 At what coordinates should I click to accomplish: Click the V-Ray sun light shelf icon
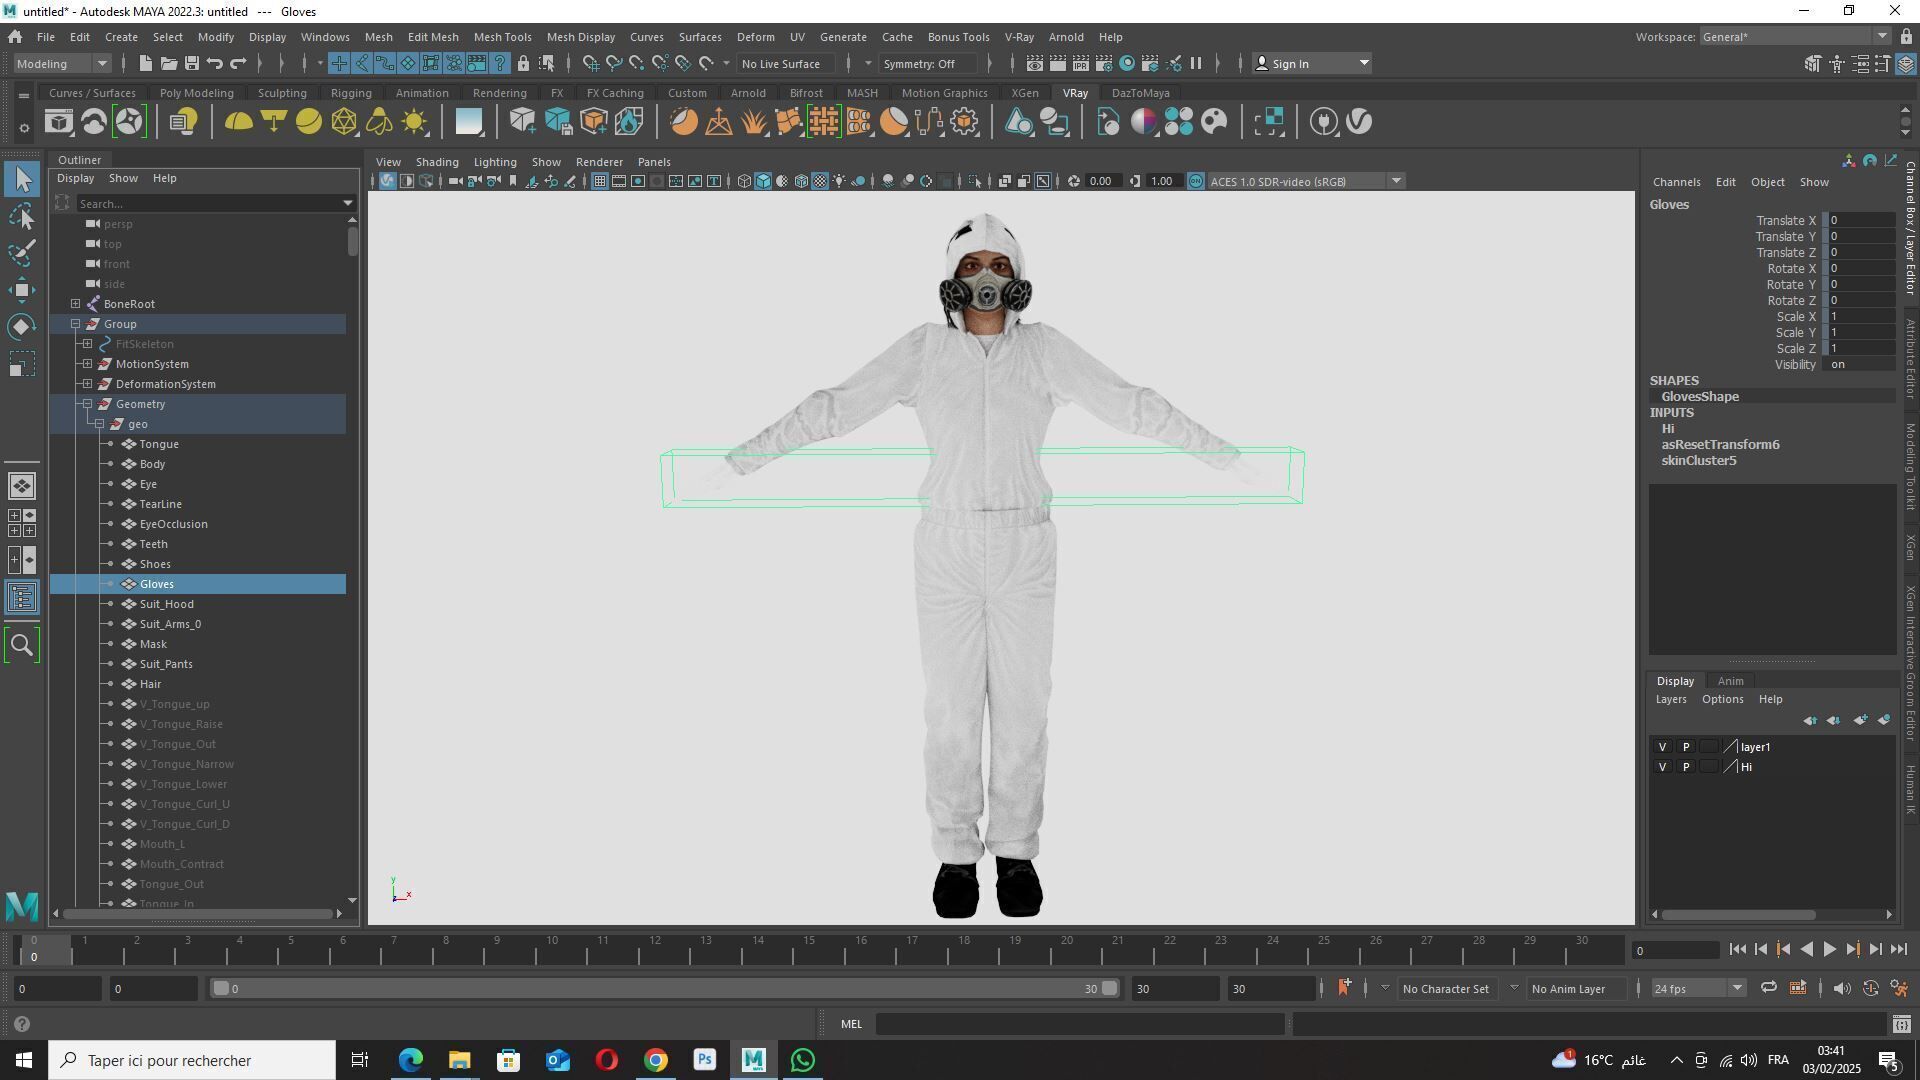(414, 122)
